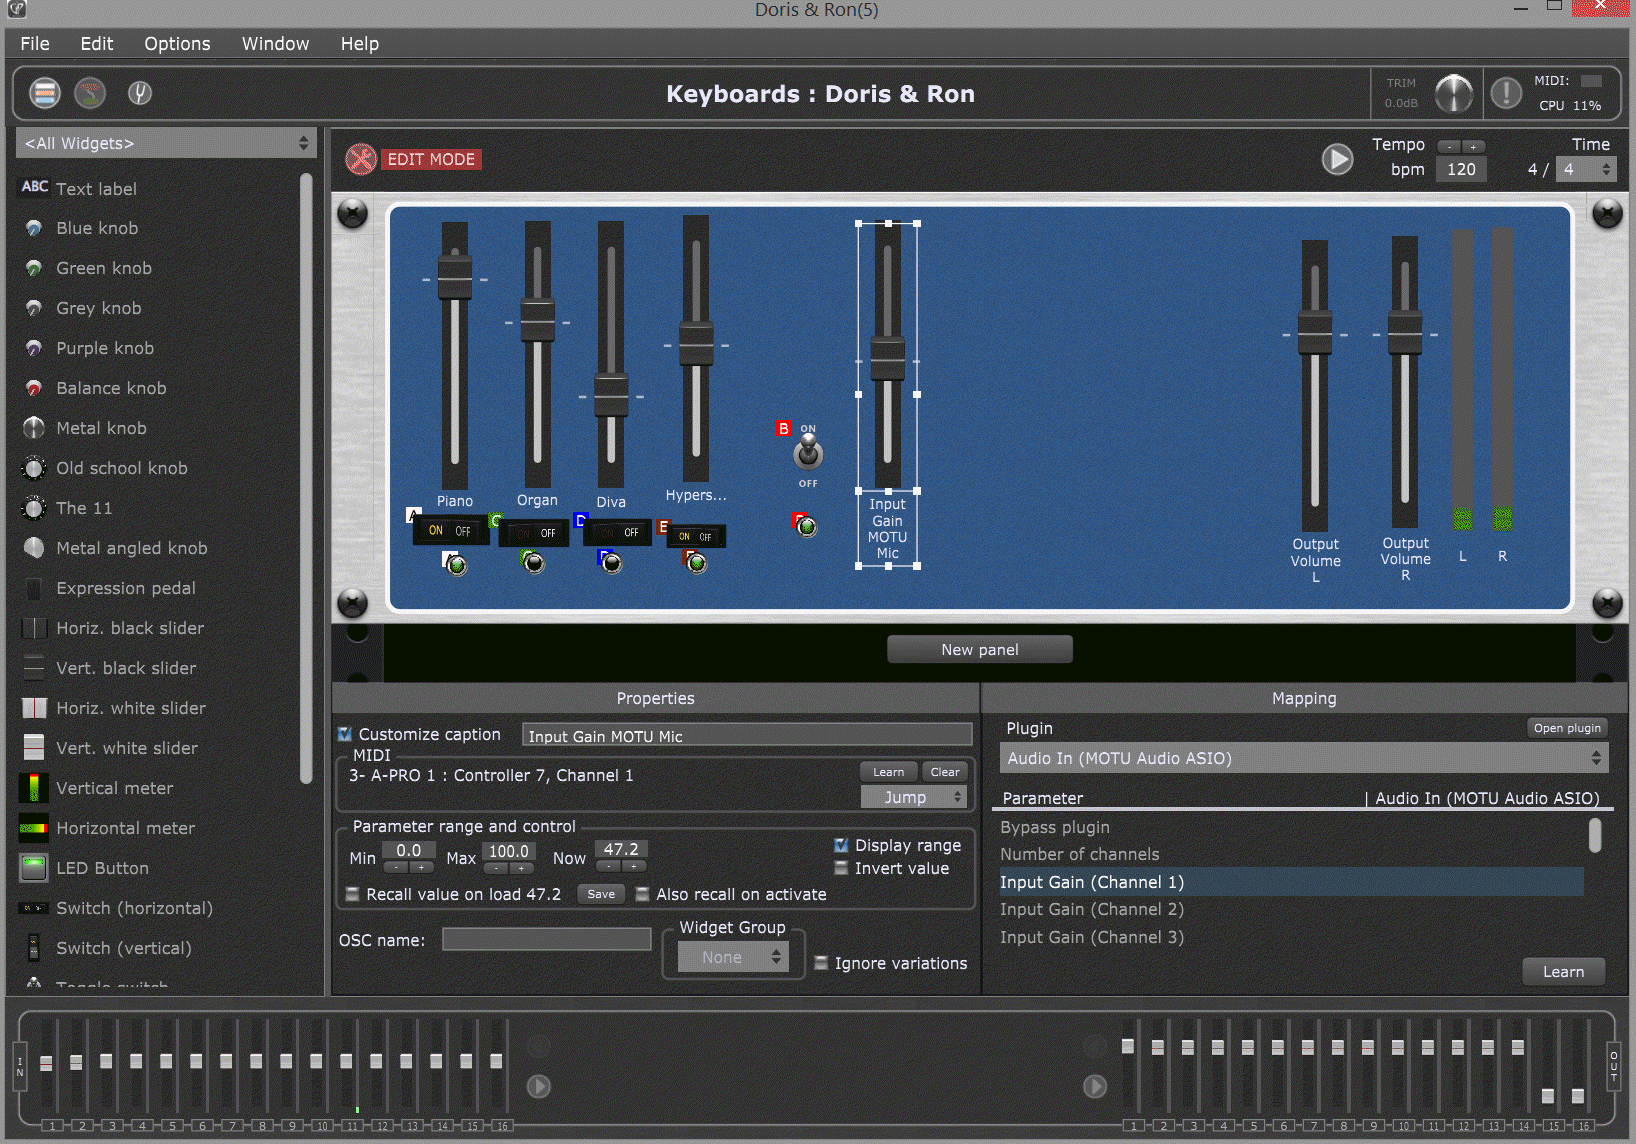This screenshot has height=1144, width=1636.
Task: Enable the Invert value checkbox
Action: pos(841,868)
